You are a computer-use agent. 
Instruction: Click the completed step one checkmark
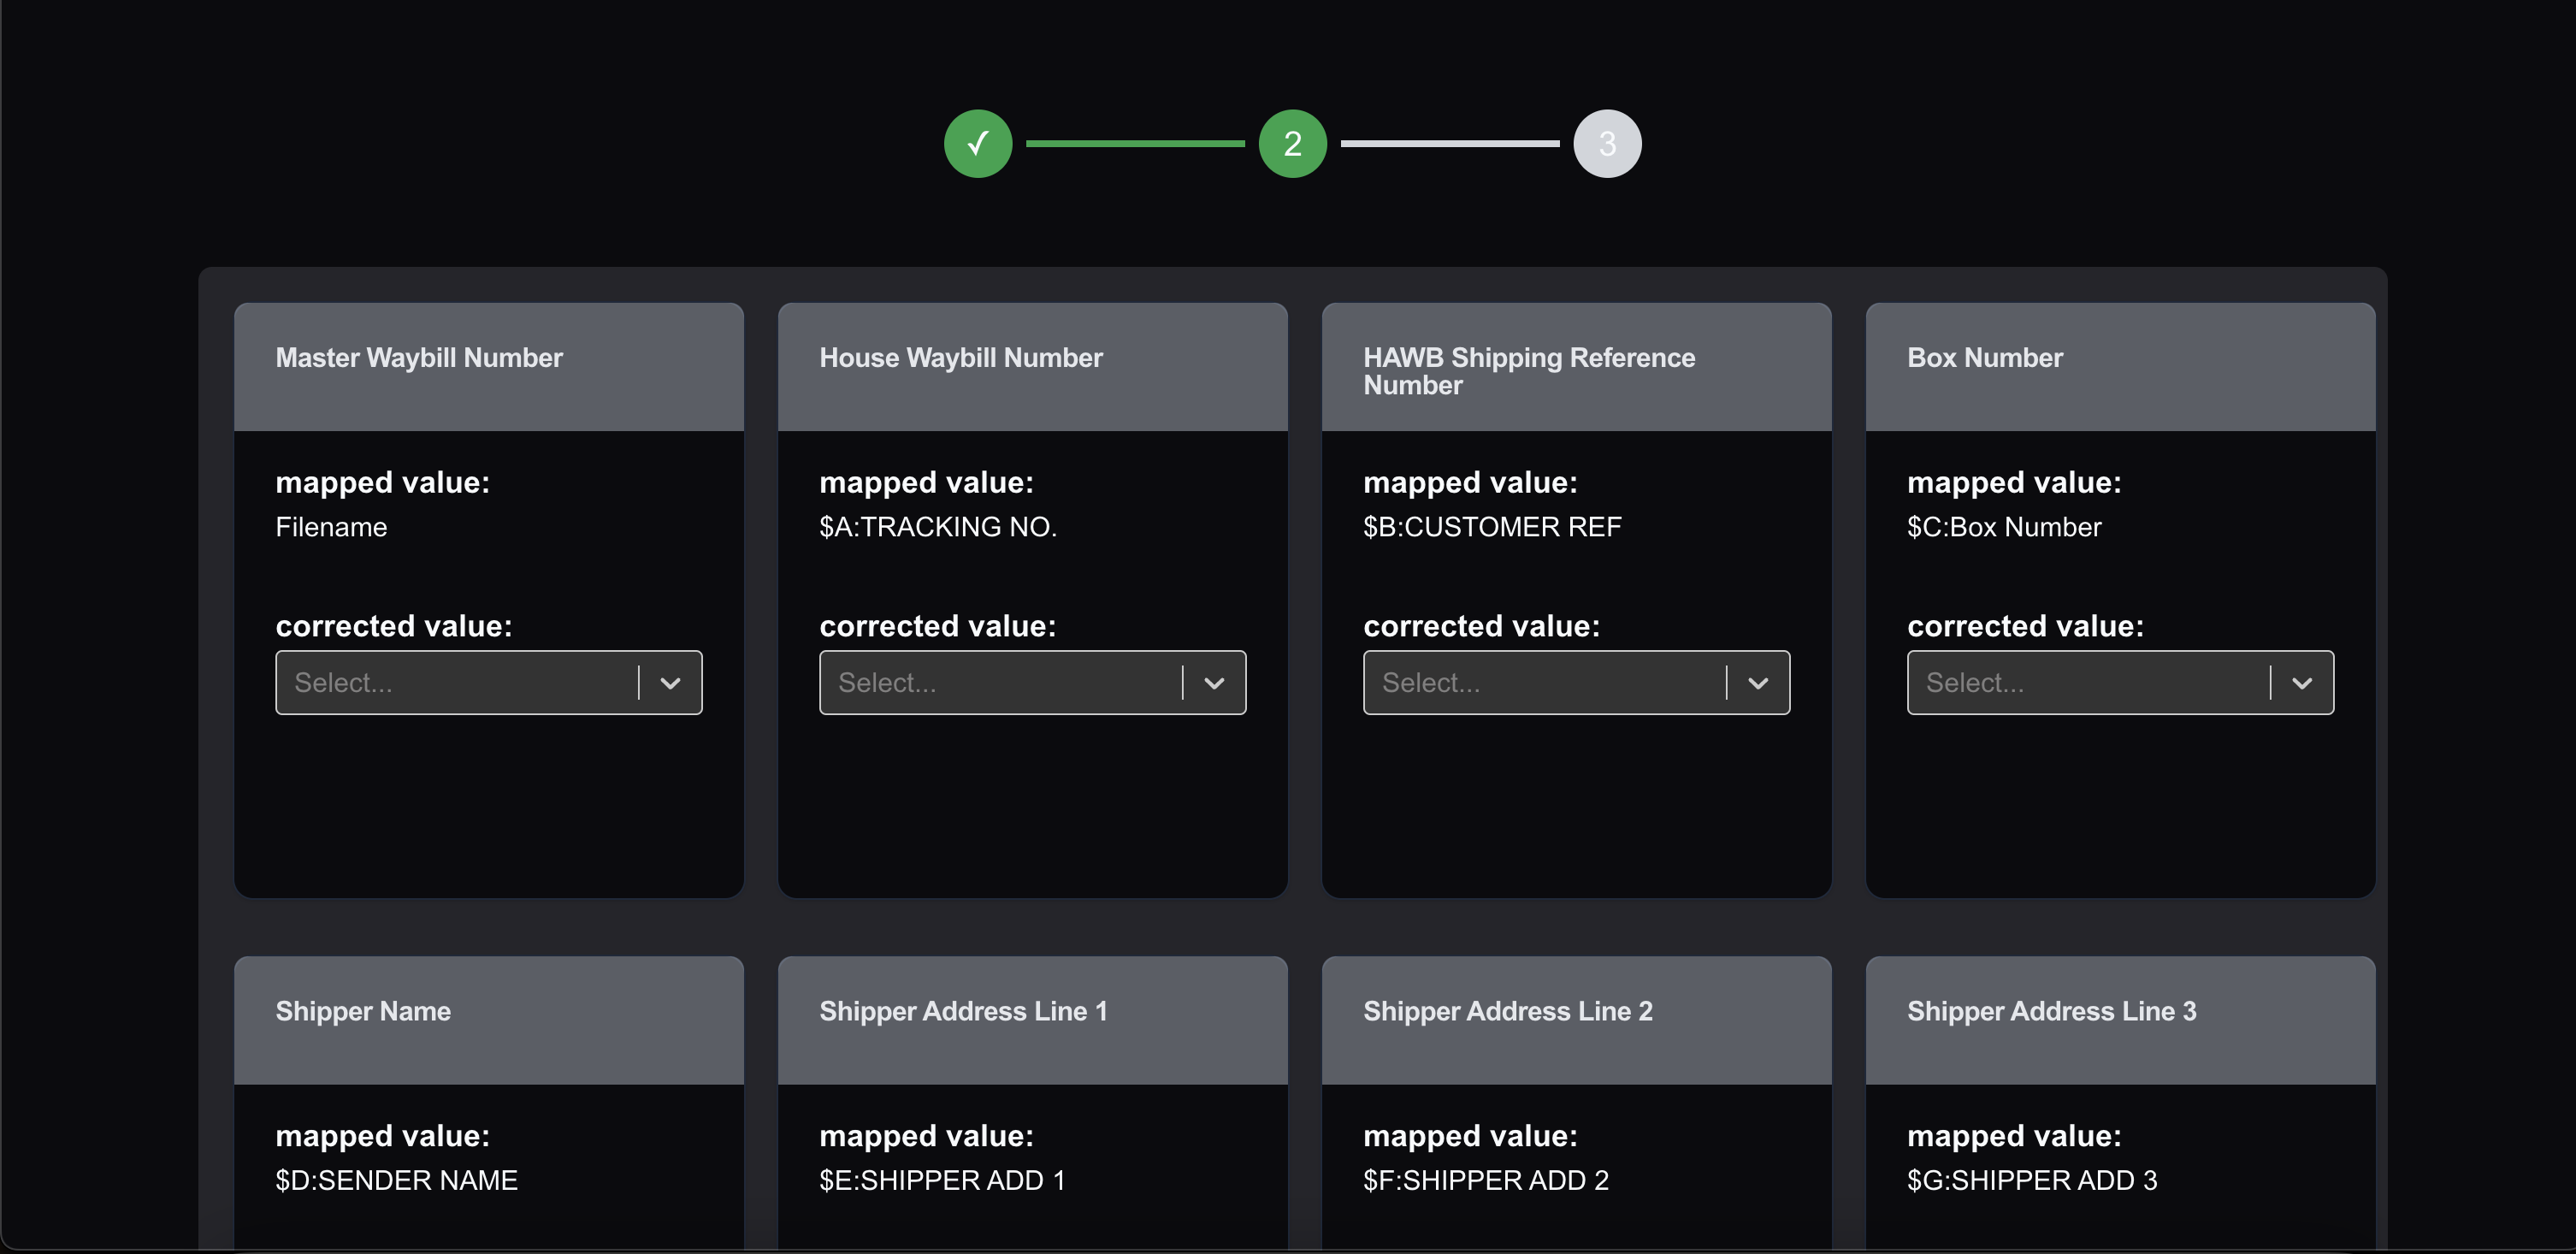click(977, 144)
